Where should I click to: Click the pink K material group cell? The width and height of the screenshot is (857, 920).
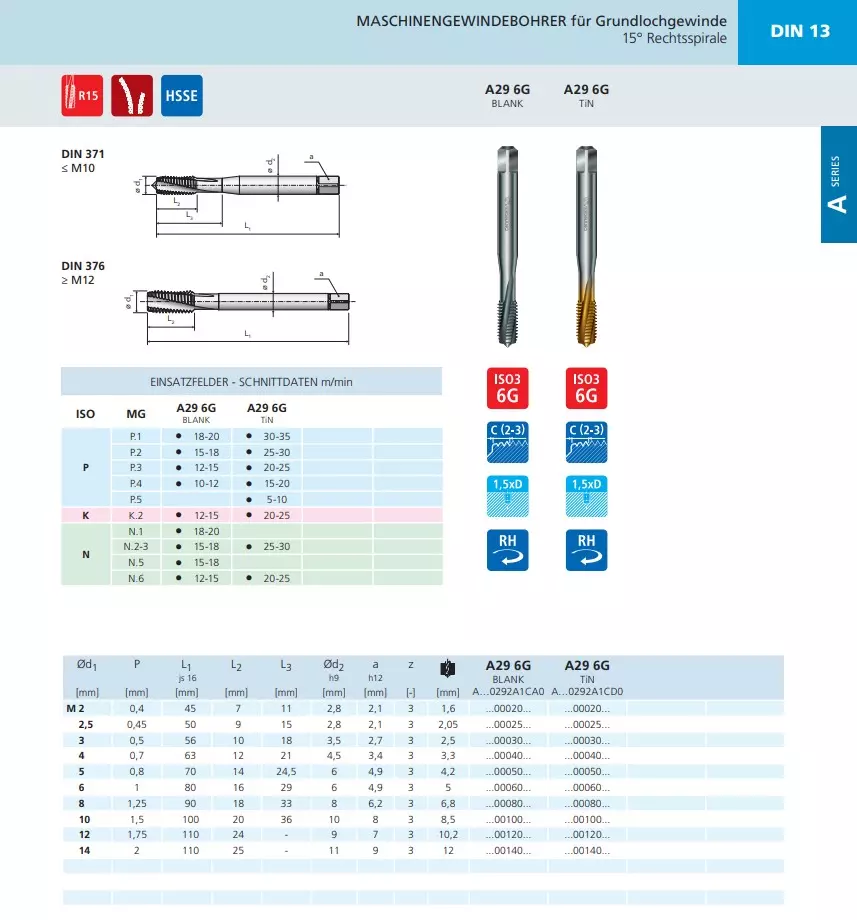[86, 515]
